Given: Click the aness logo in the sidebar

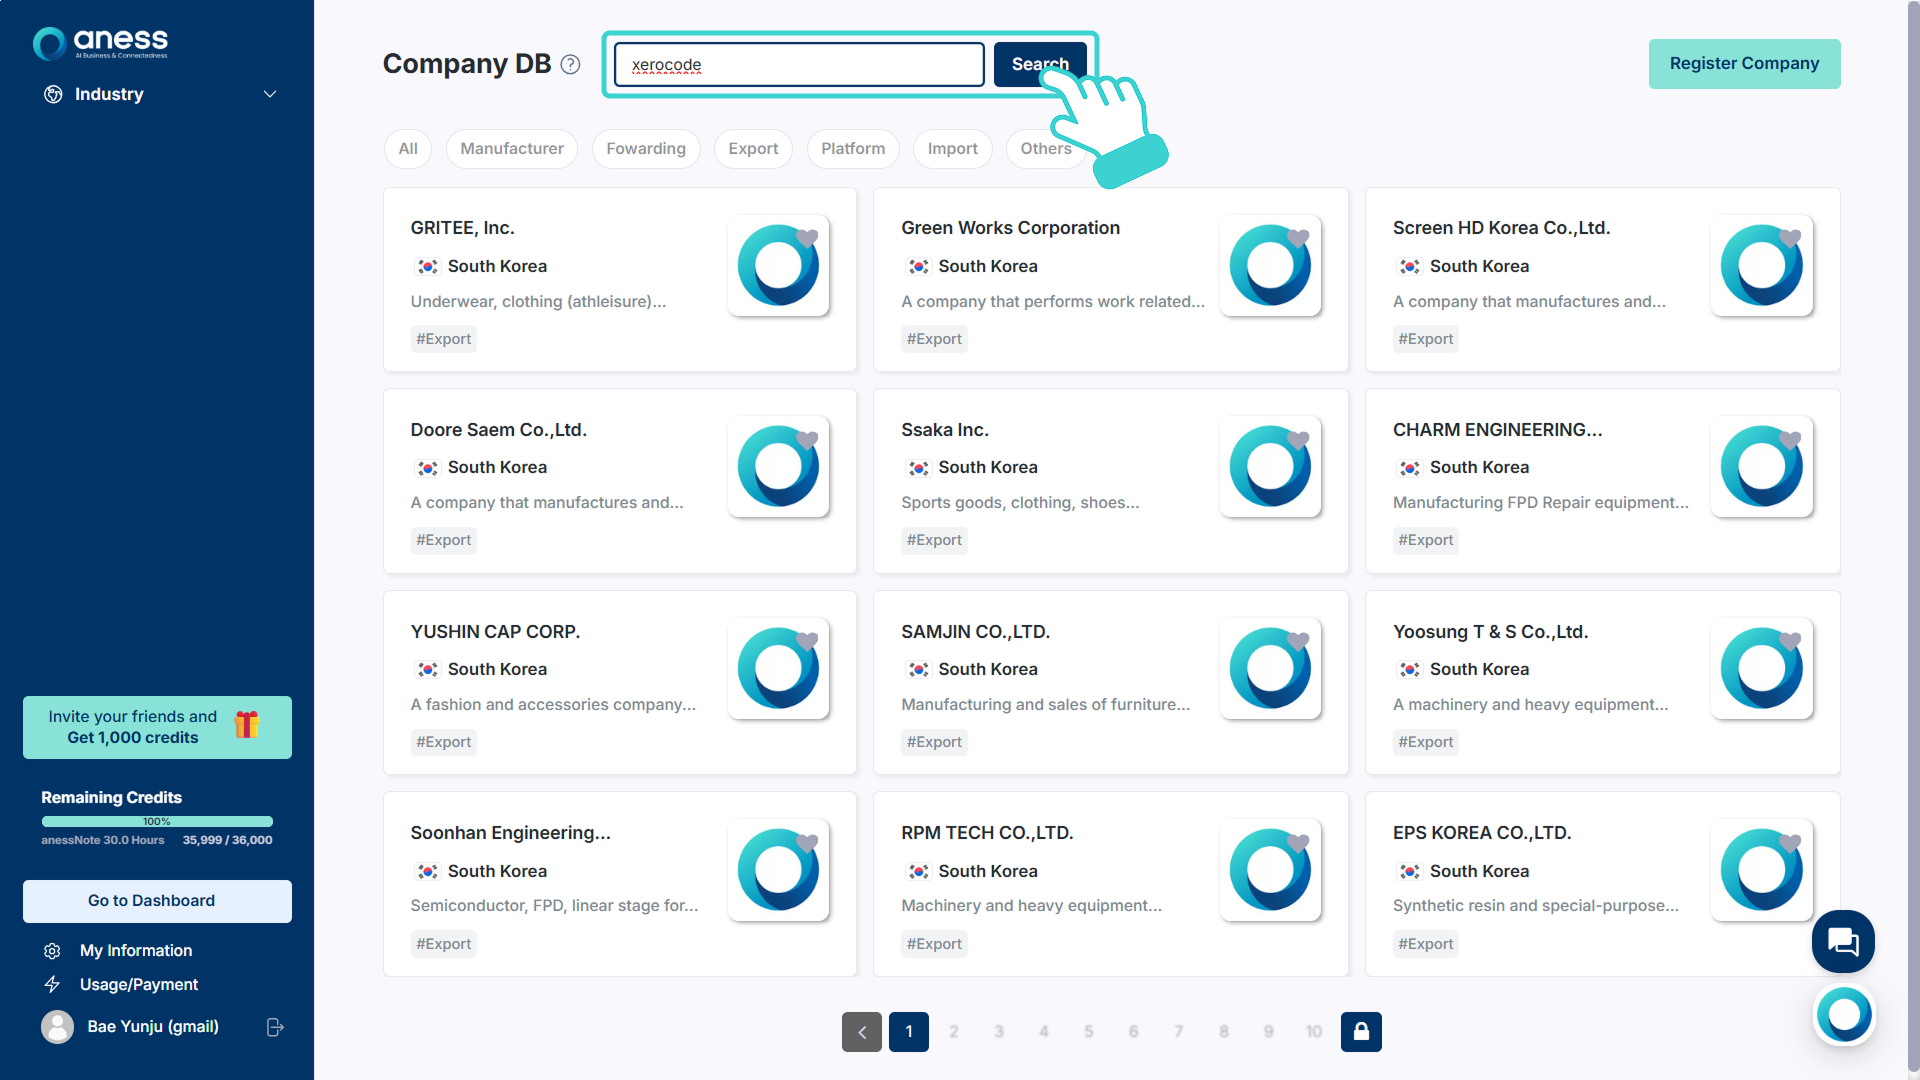Looking at the screenshot, I should [100, 42].
